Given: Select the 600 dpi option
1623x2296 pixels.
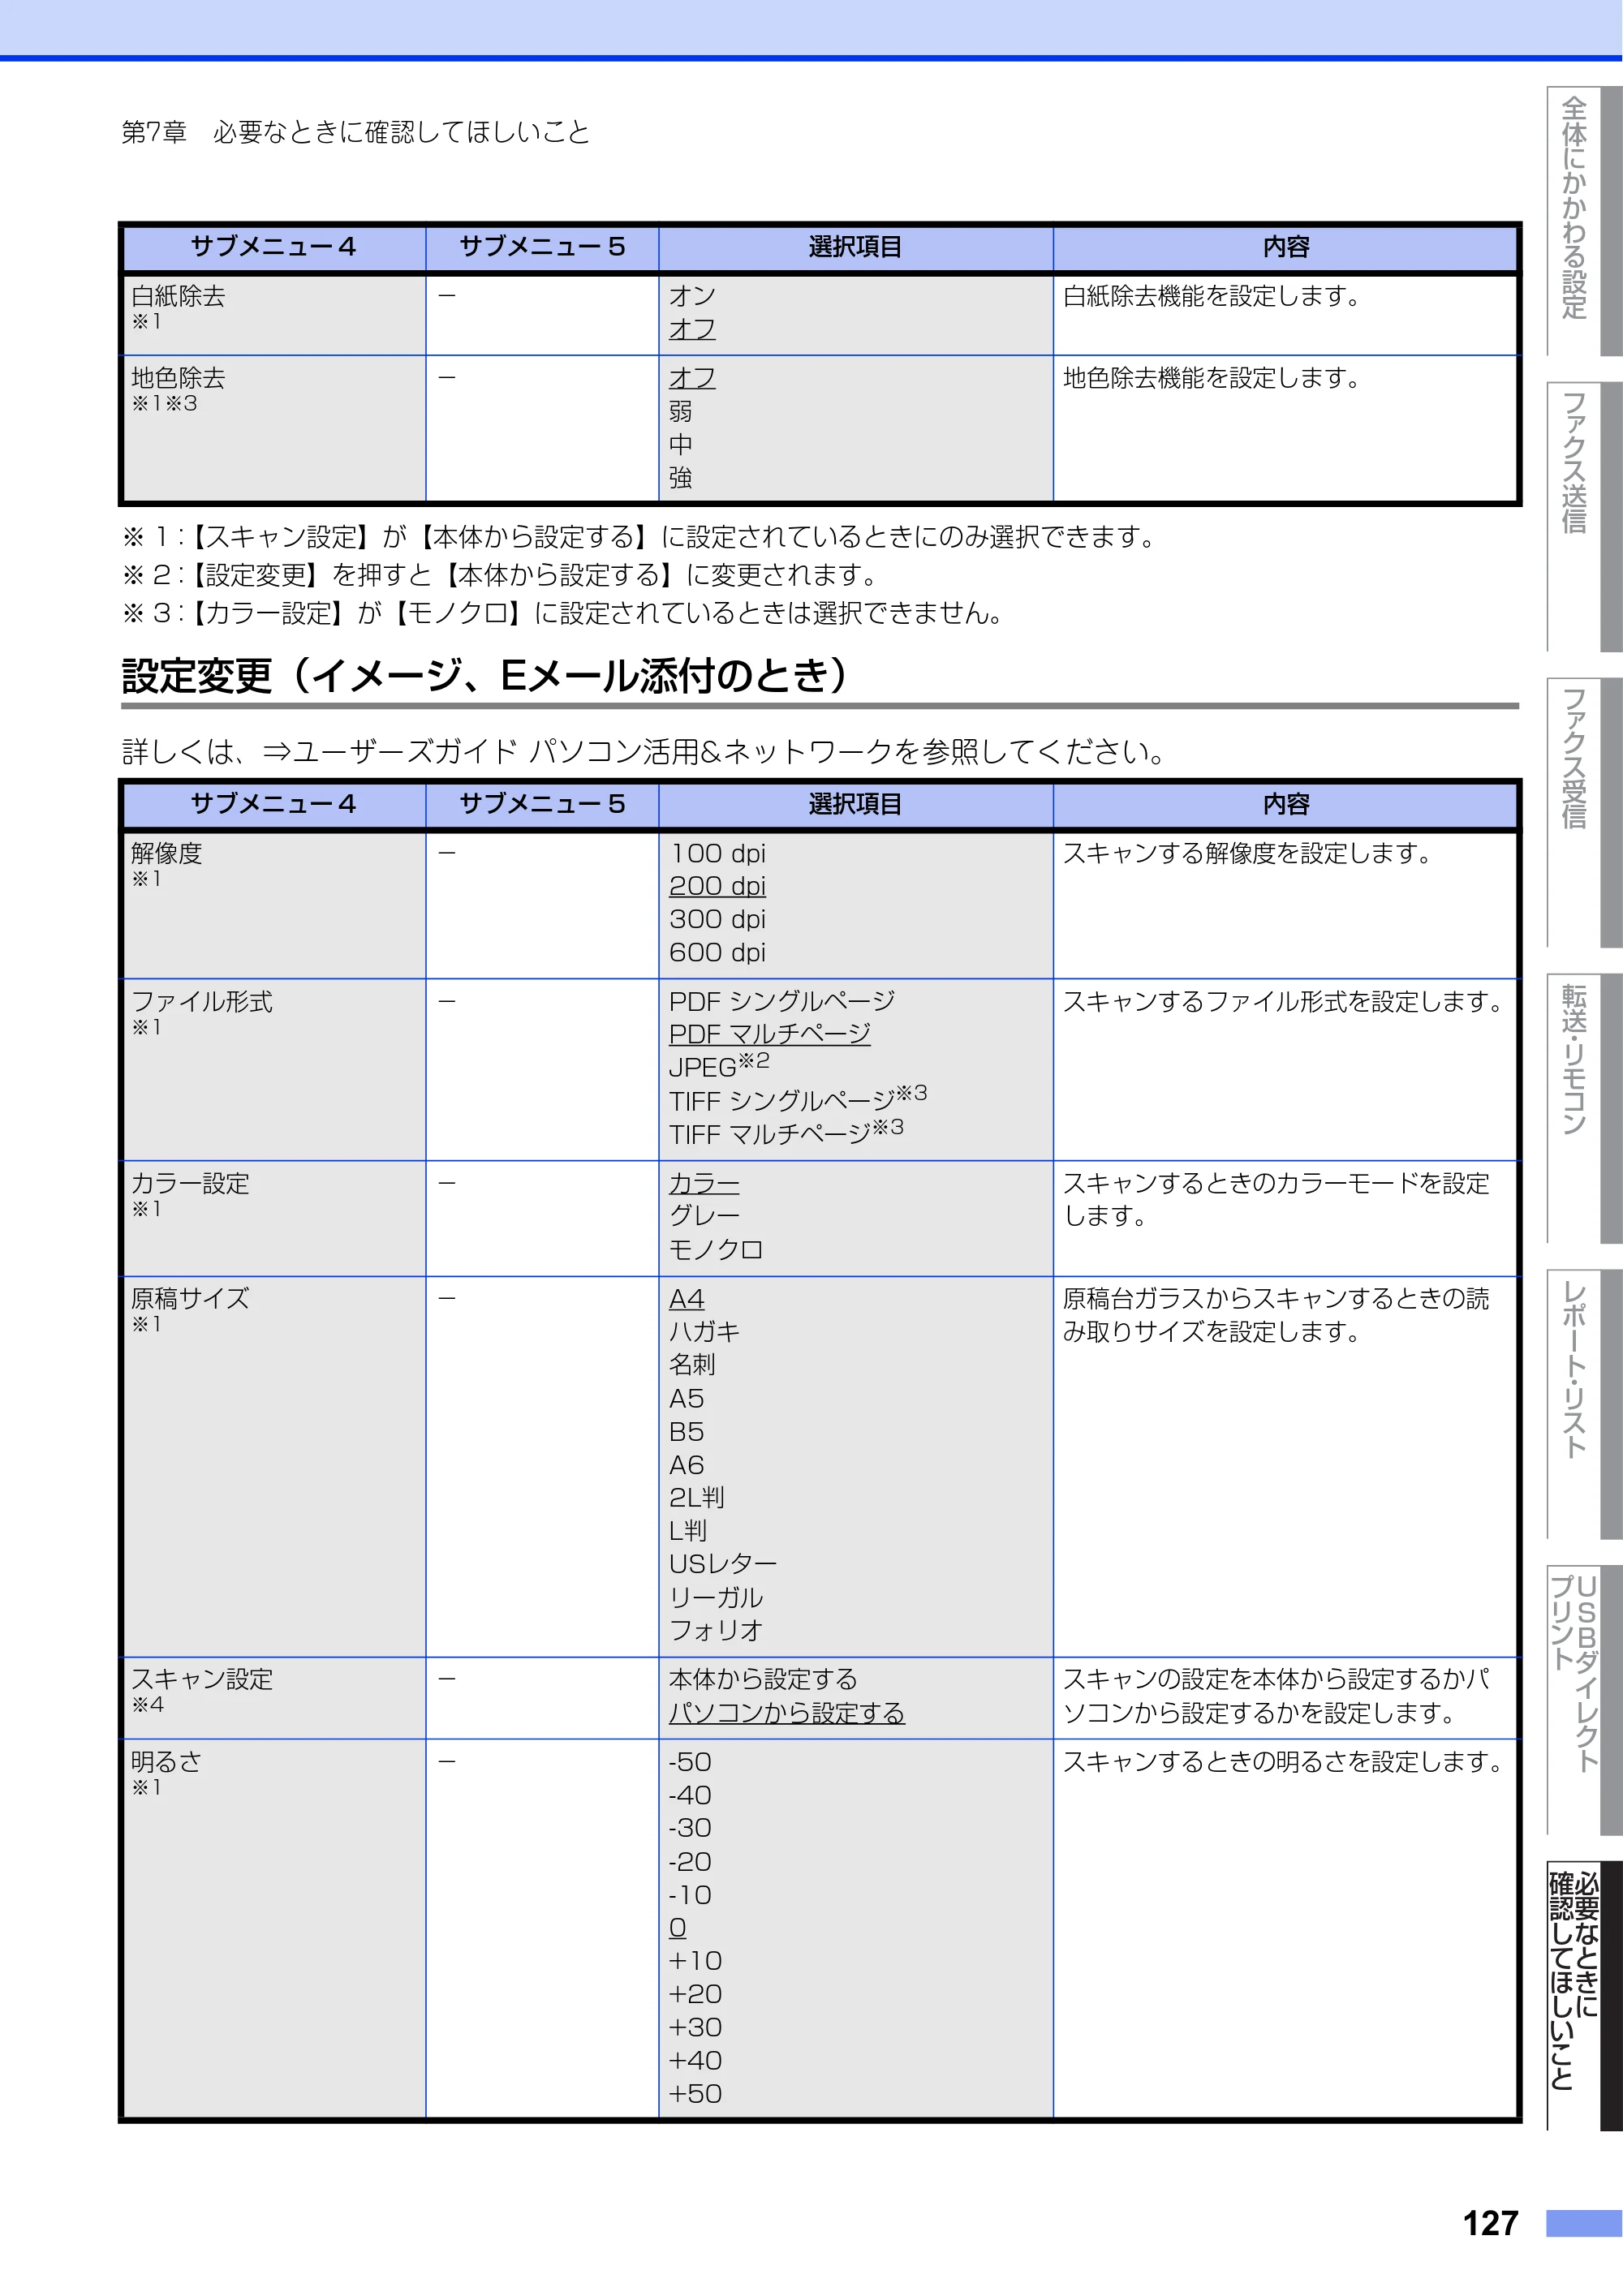Looking at the screenshot, I should pyautogui.click(x=717, y=952).
